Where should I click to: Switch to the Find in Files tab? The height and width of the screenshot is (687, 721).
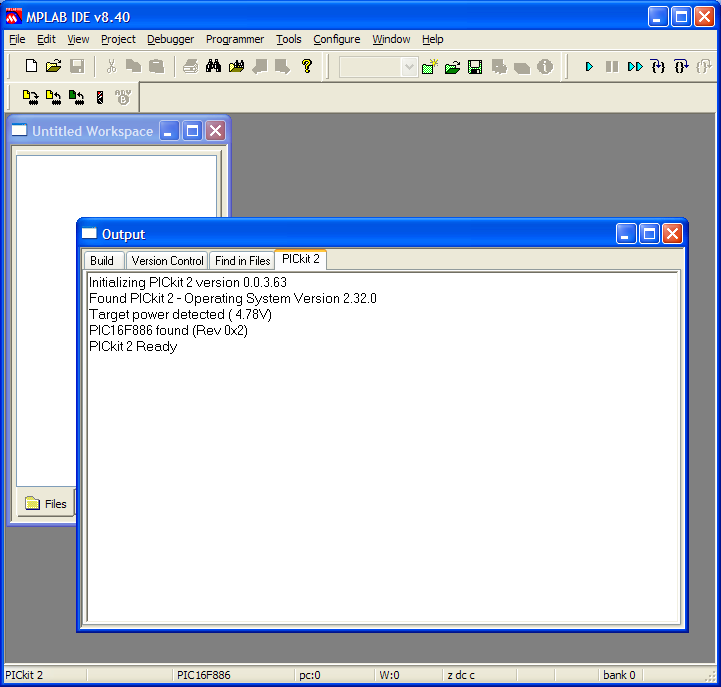point(242,261)
